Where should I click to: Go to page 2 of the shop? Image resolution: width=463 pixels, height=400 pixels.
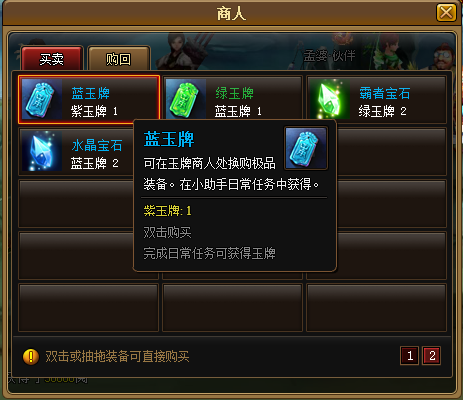[432, 356]
